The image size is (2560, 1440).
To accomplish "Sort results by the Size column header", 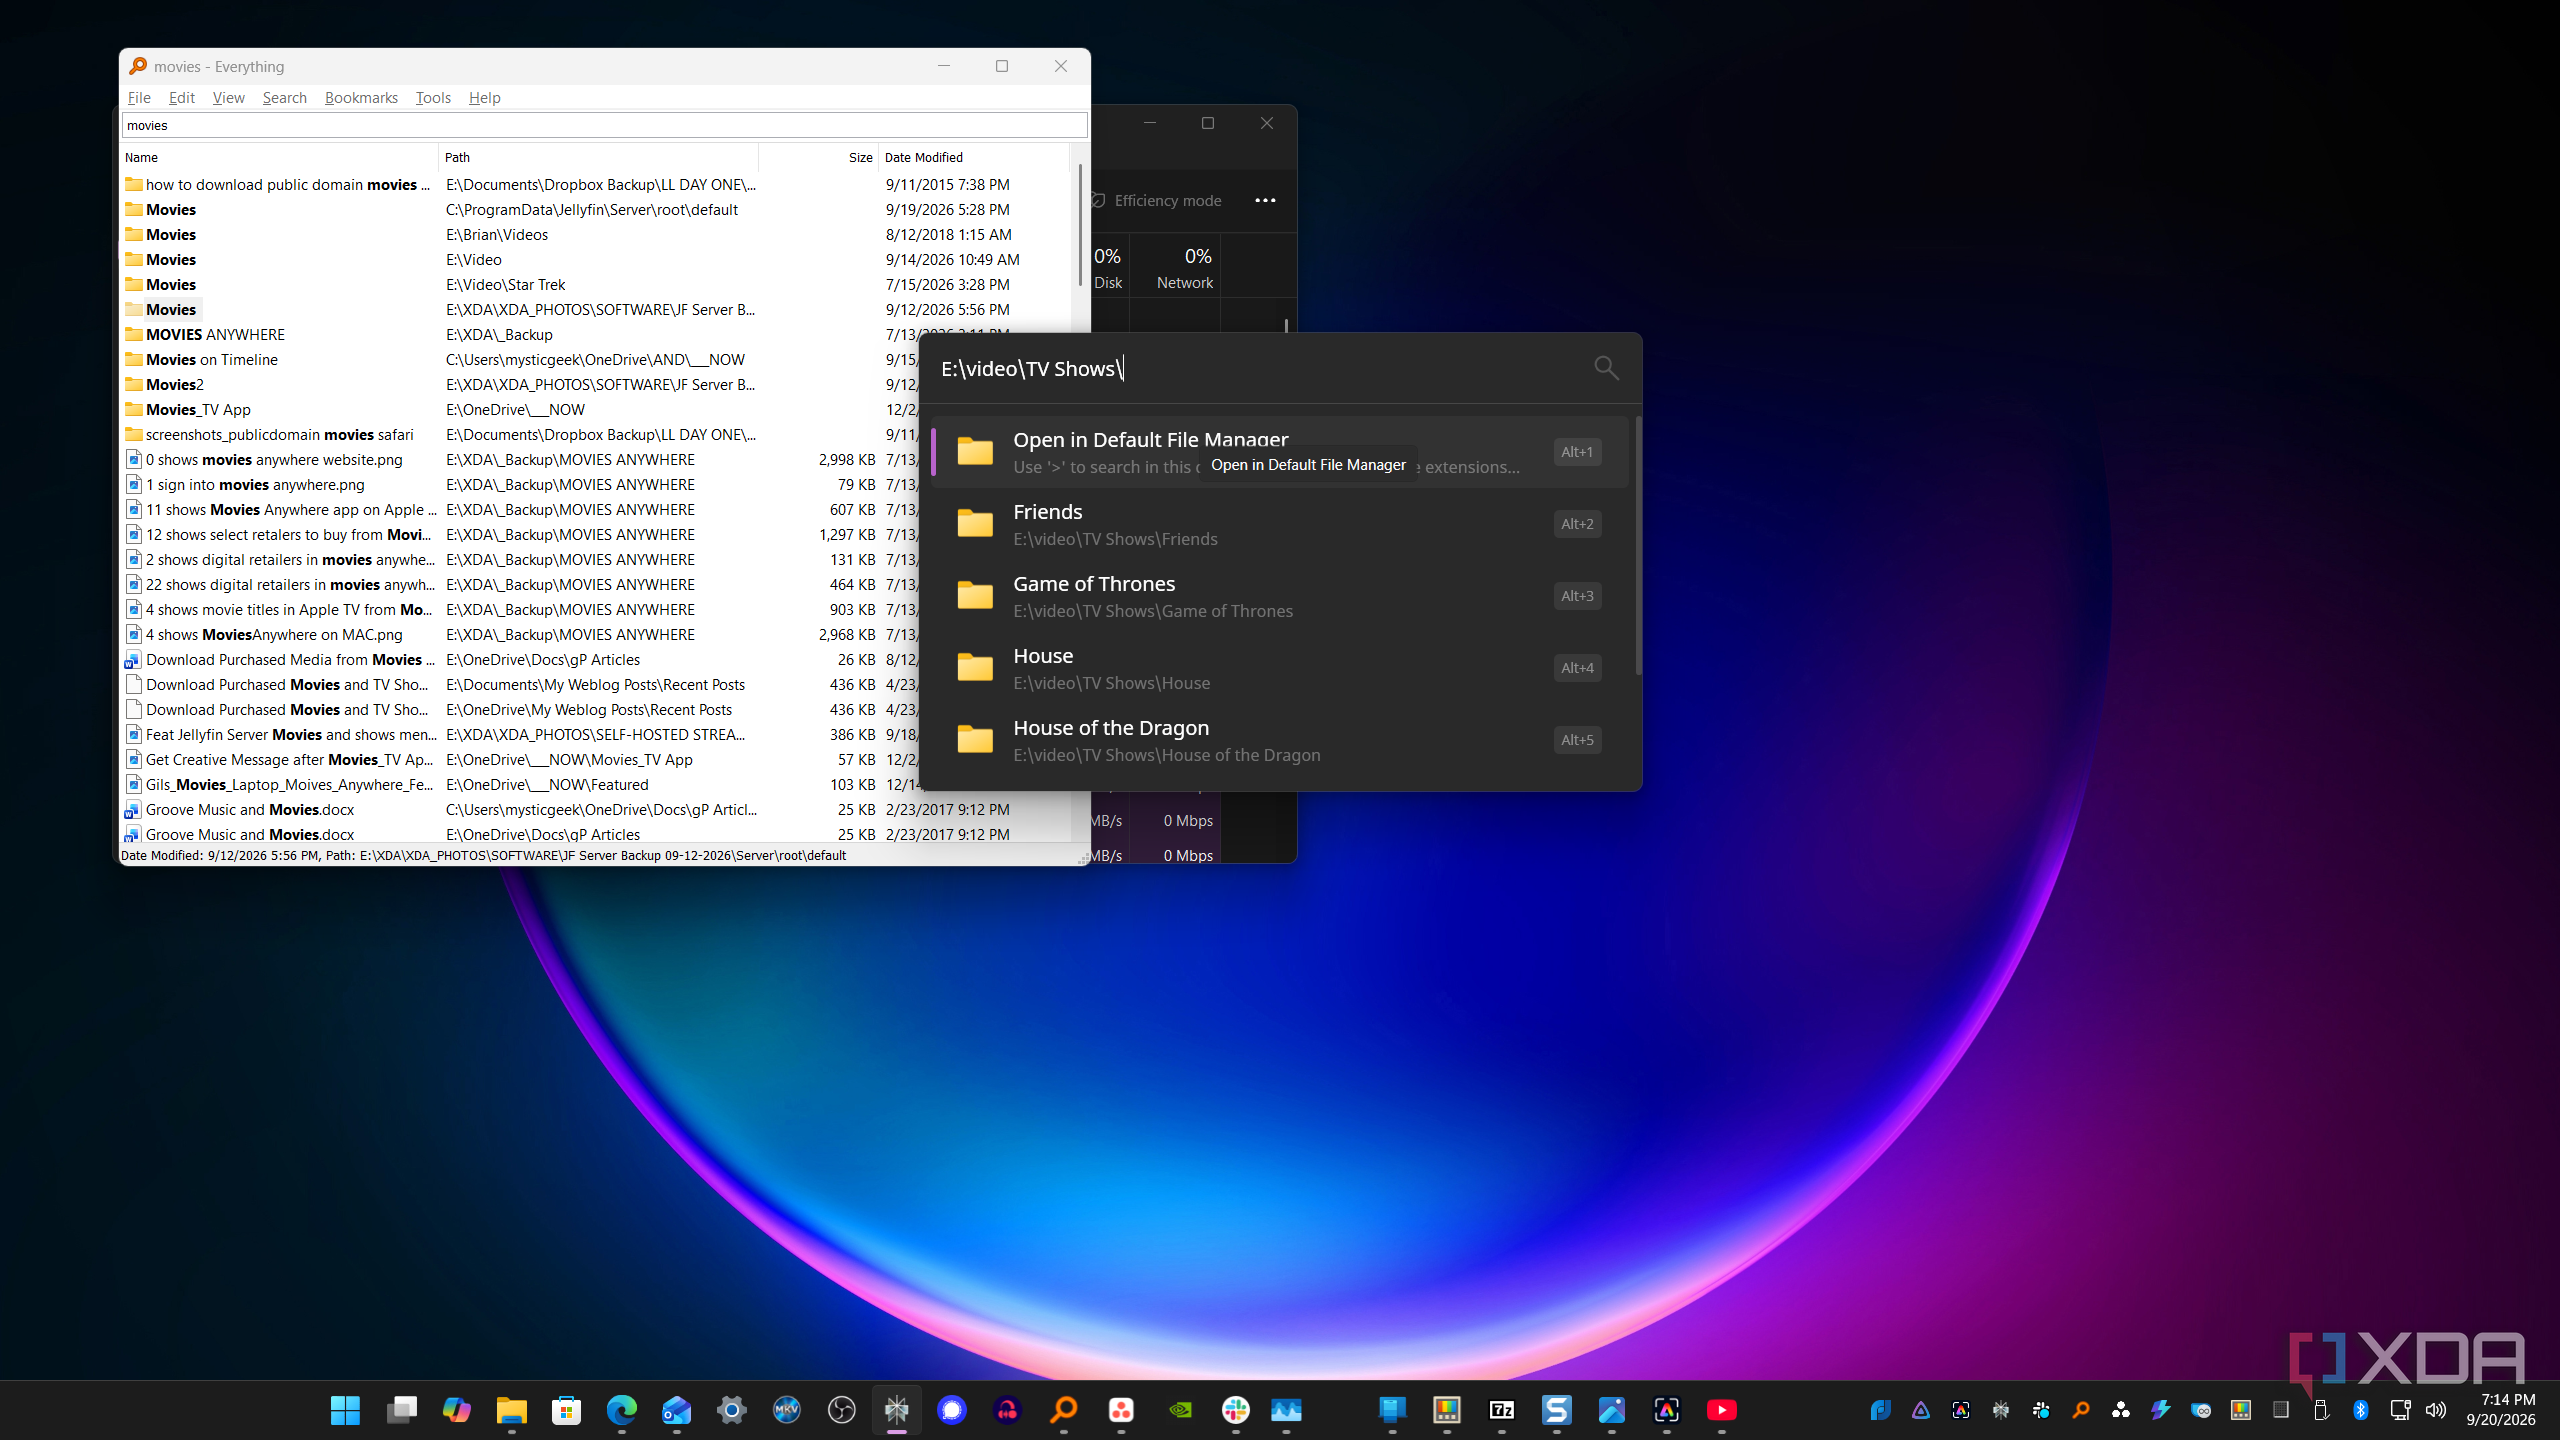I will point(818,157).
